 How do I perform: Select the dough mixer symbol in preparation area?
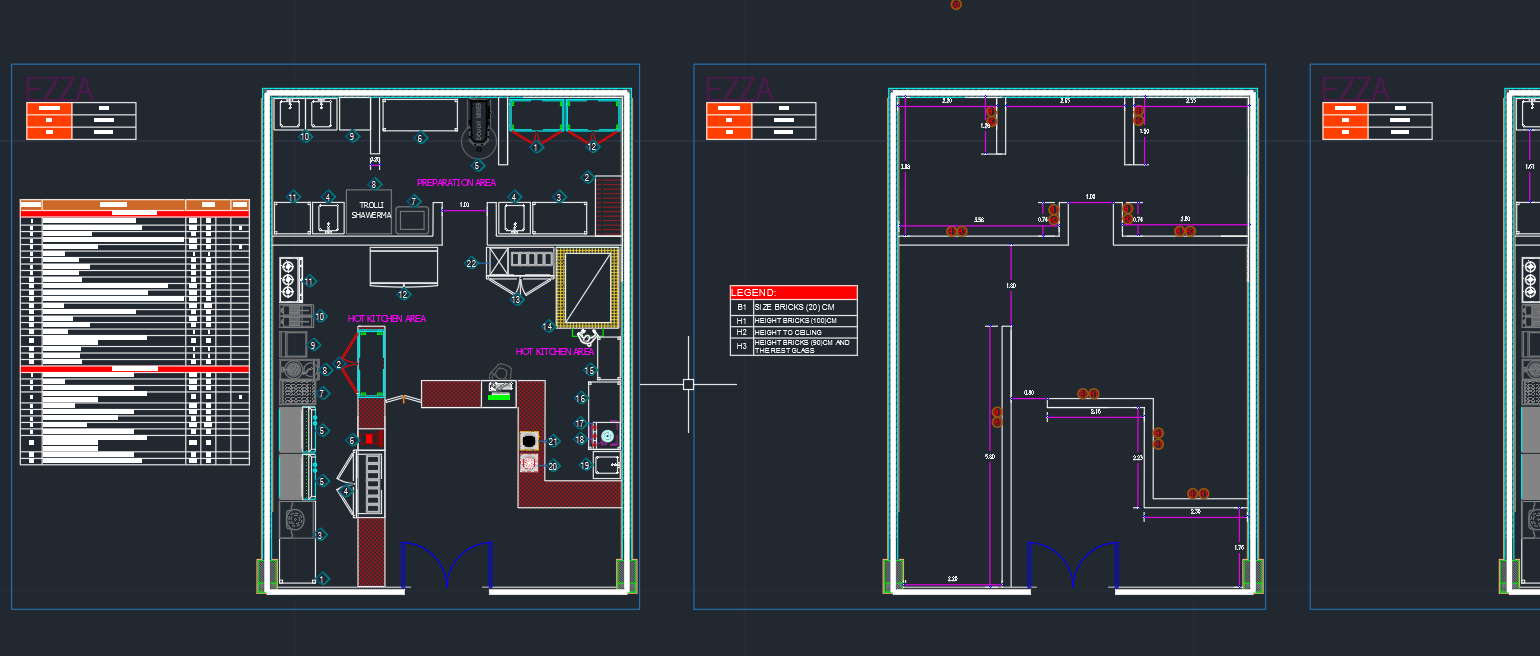click(x=477, y=129)
